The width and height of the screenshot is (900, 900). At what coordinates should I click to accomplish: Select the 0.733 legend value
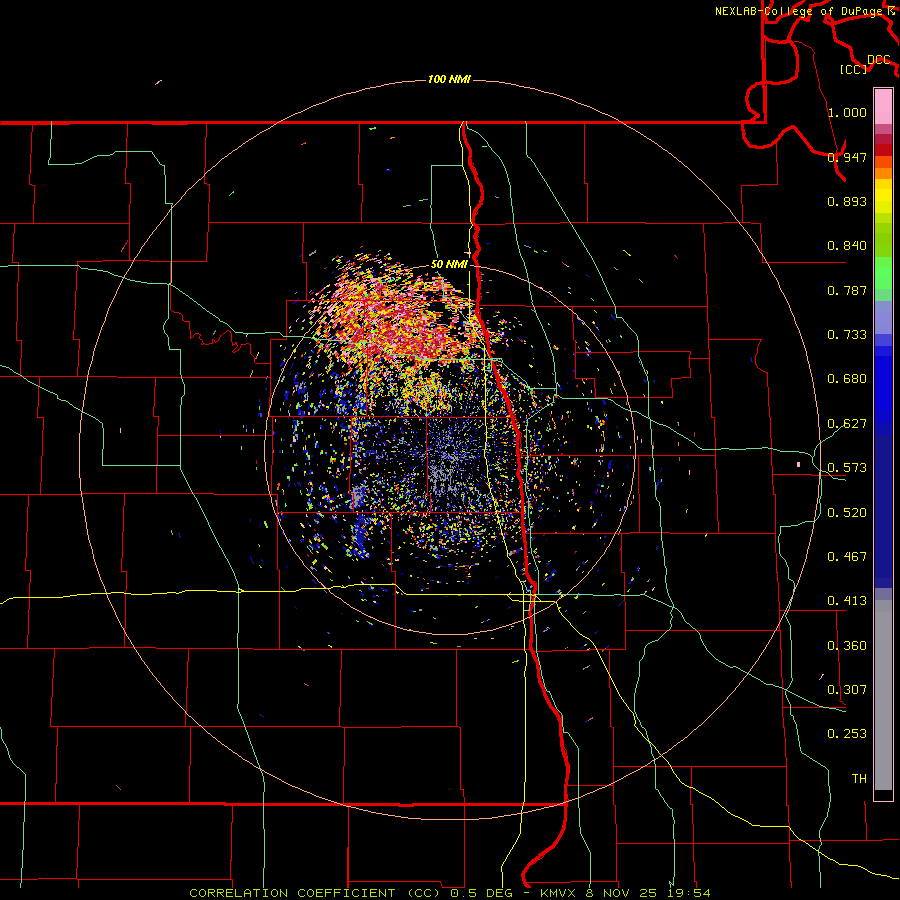tap(847, 334)
